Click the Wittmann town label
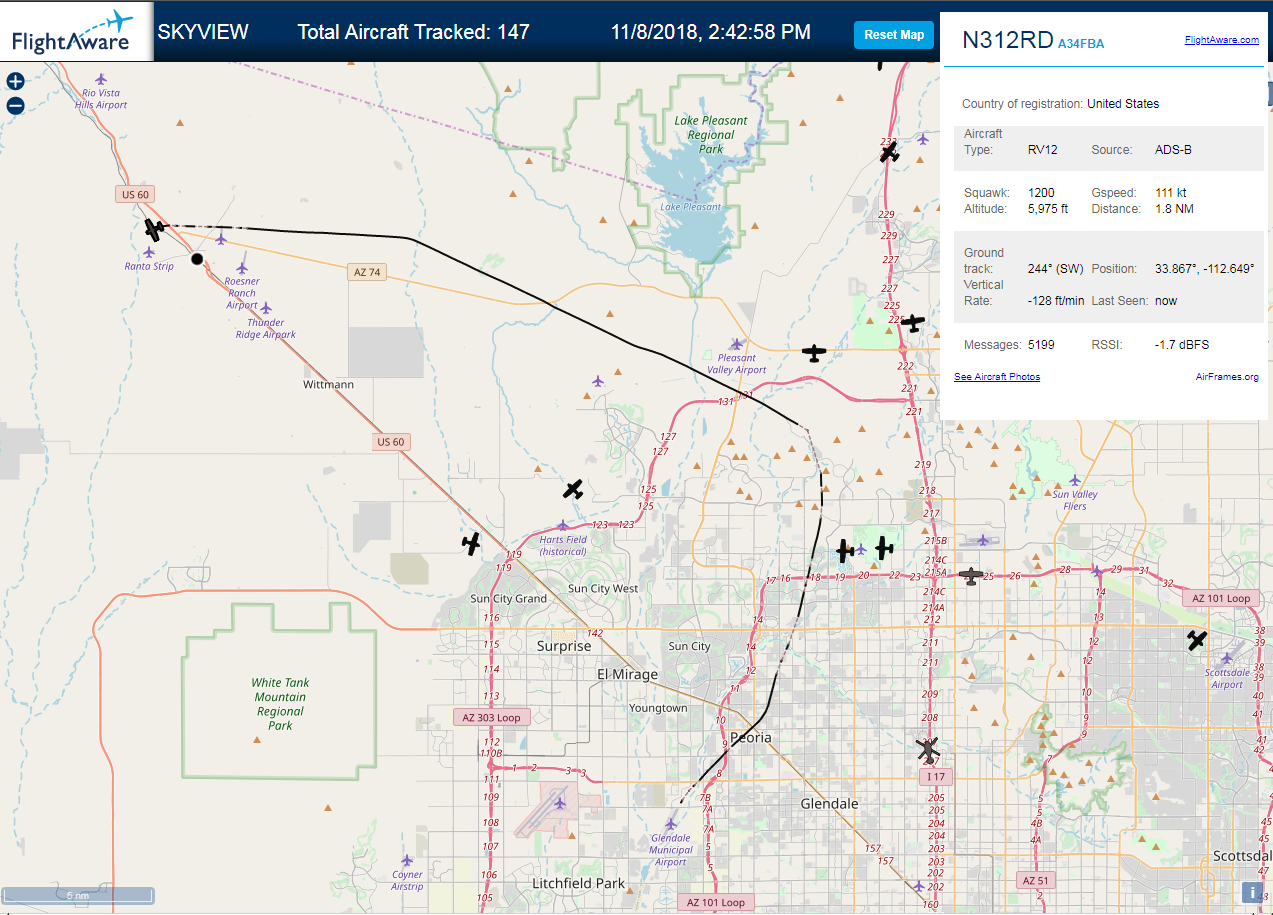This screenshot has width=1273, height=915. pos(328,384)
